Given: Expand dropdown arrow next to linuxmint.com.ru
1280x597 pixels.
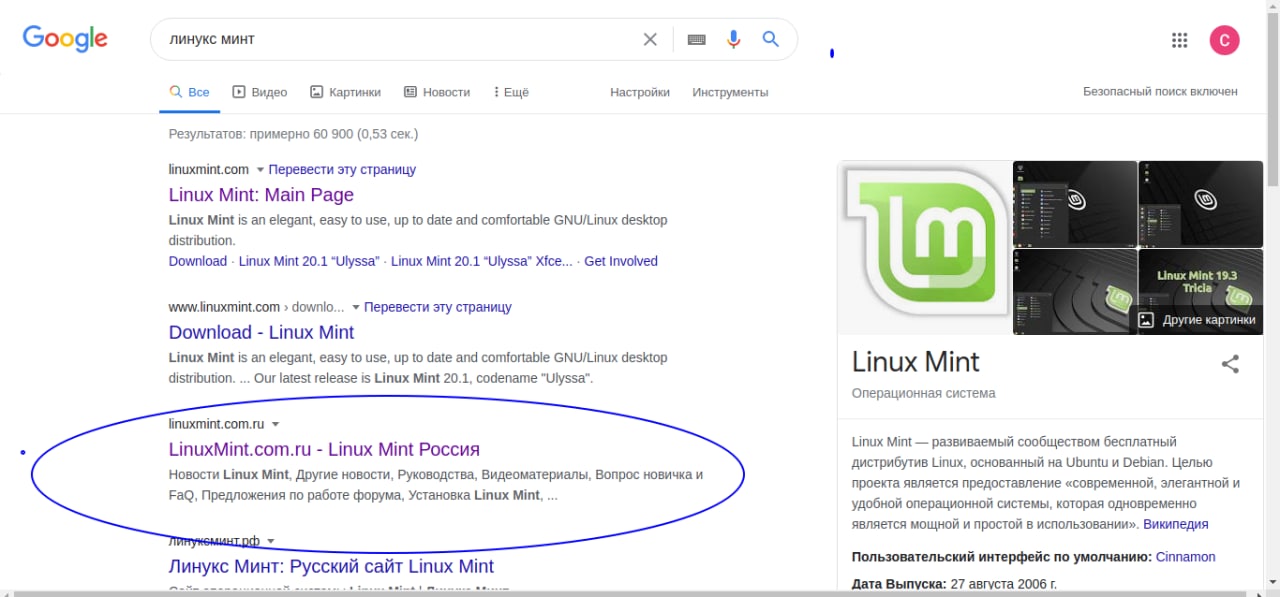Looking at the screenshot, I should pos(275,424).
